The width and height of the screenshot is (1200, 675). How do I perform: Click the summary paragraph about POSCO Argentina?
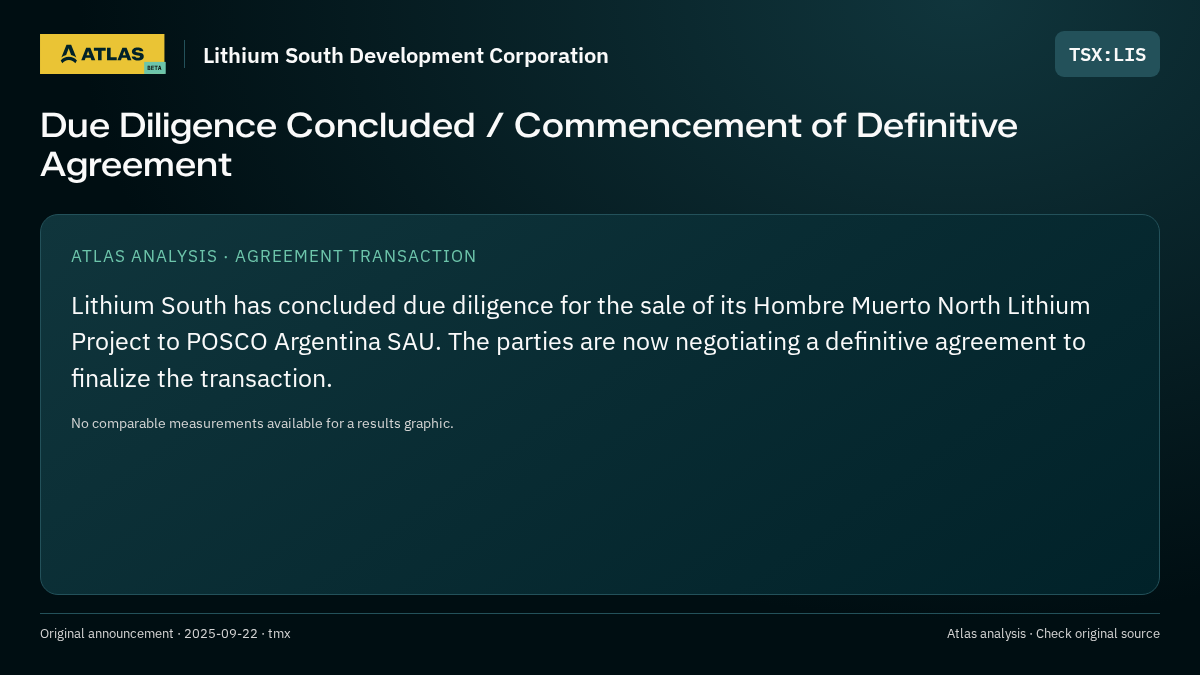coord(581,342)
